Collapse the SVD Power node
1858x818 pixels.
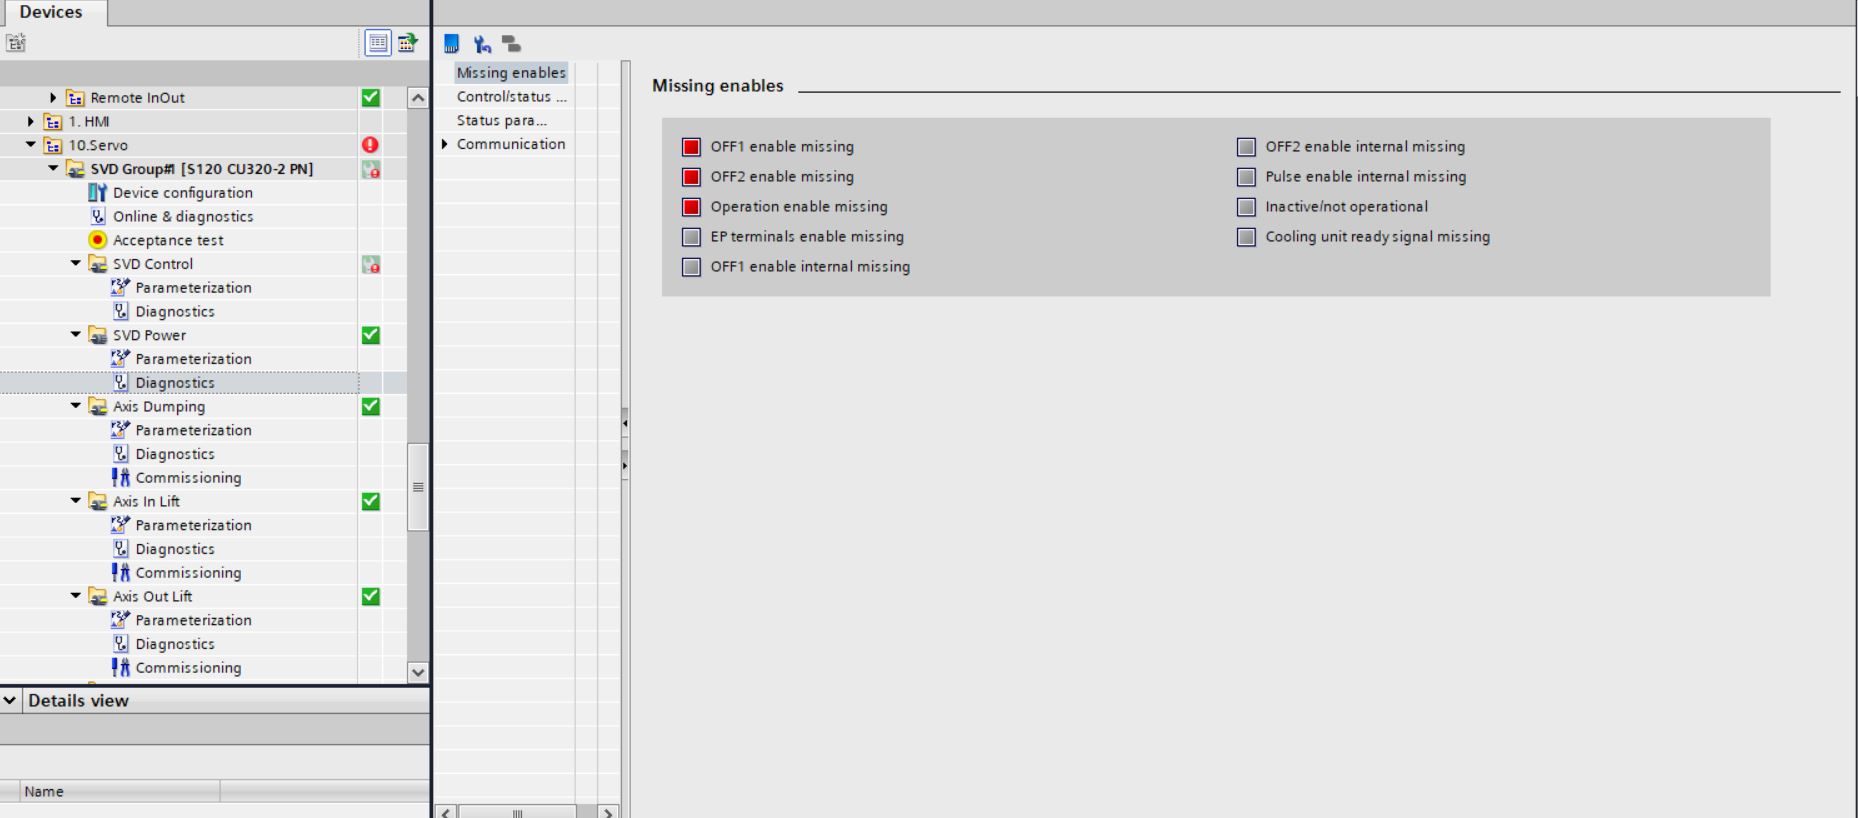tap(76, 335)
